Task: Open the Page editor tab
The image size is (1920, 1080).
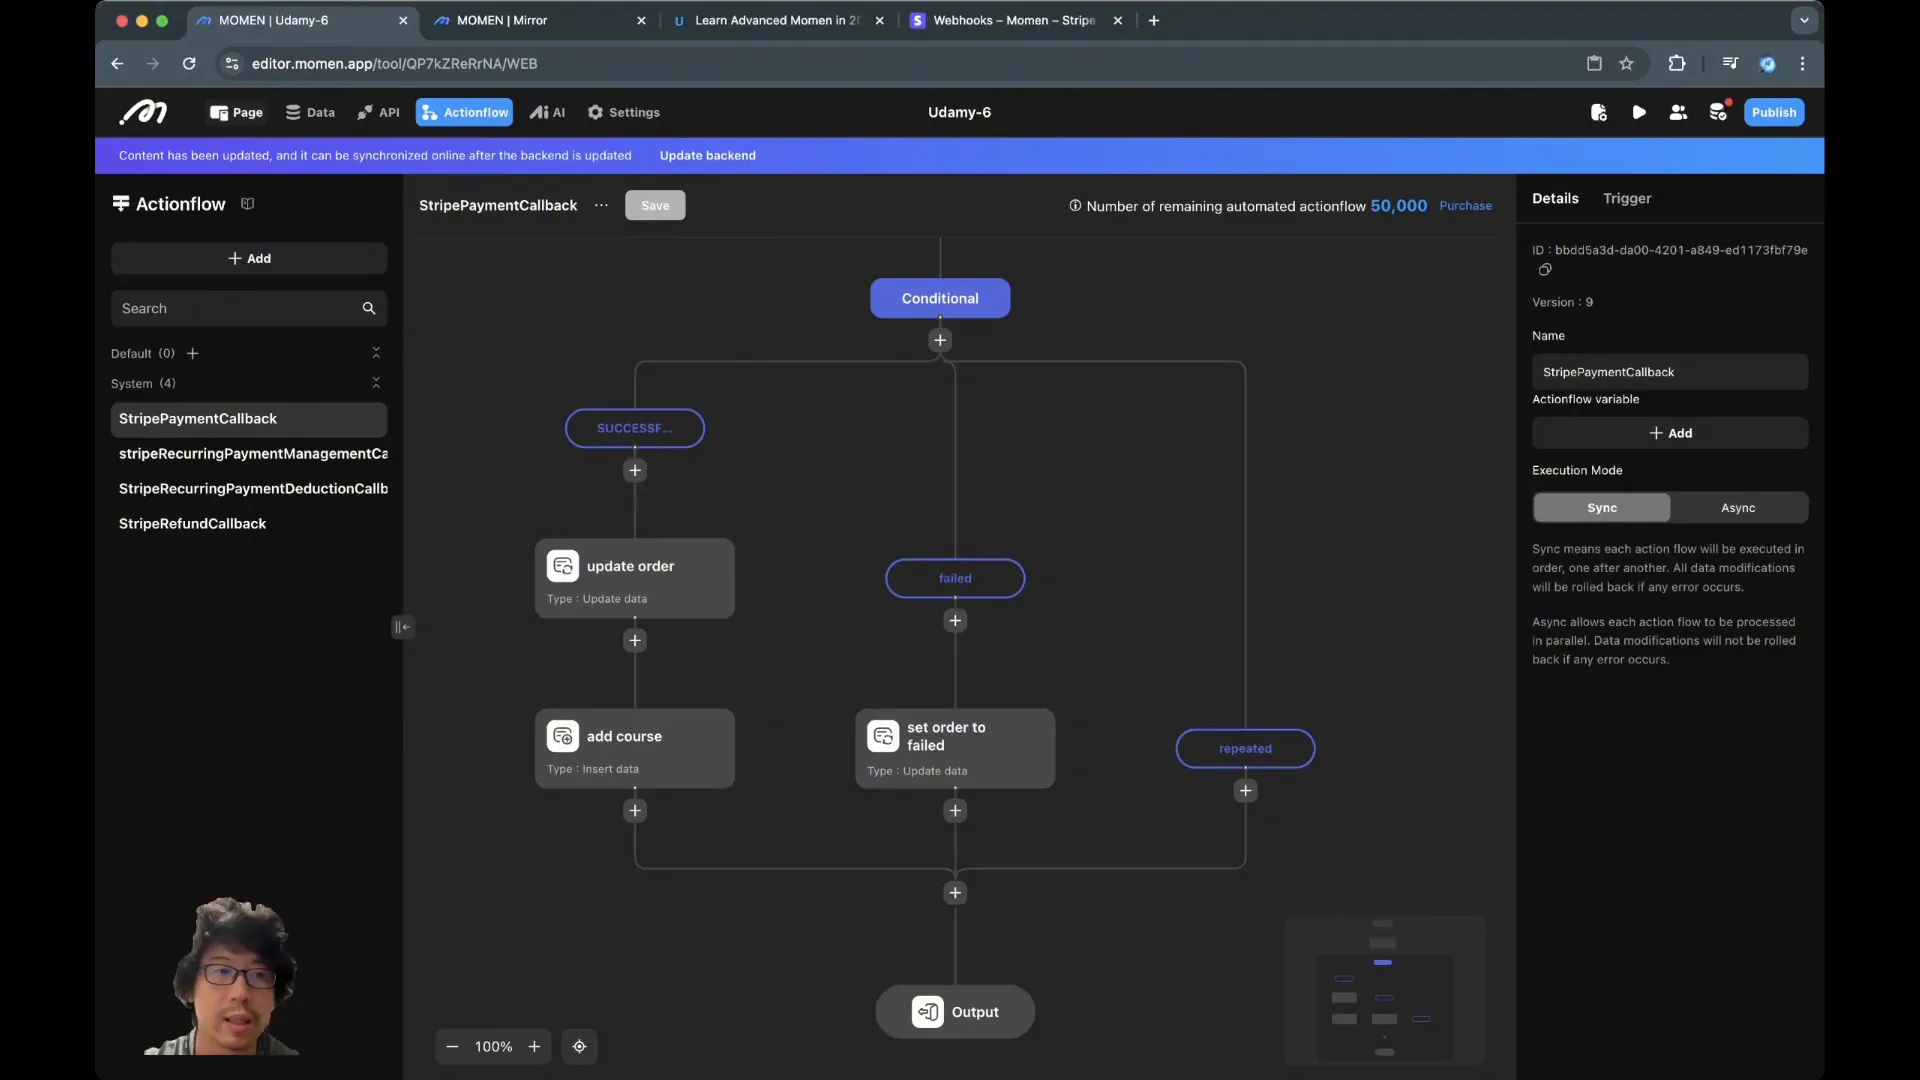Action: coord(236,113)
